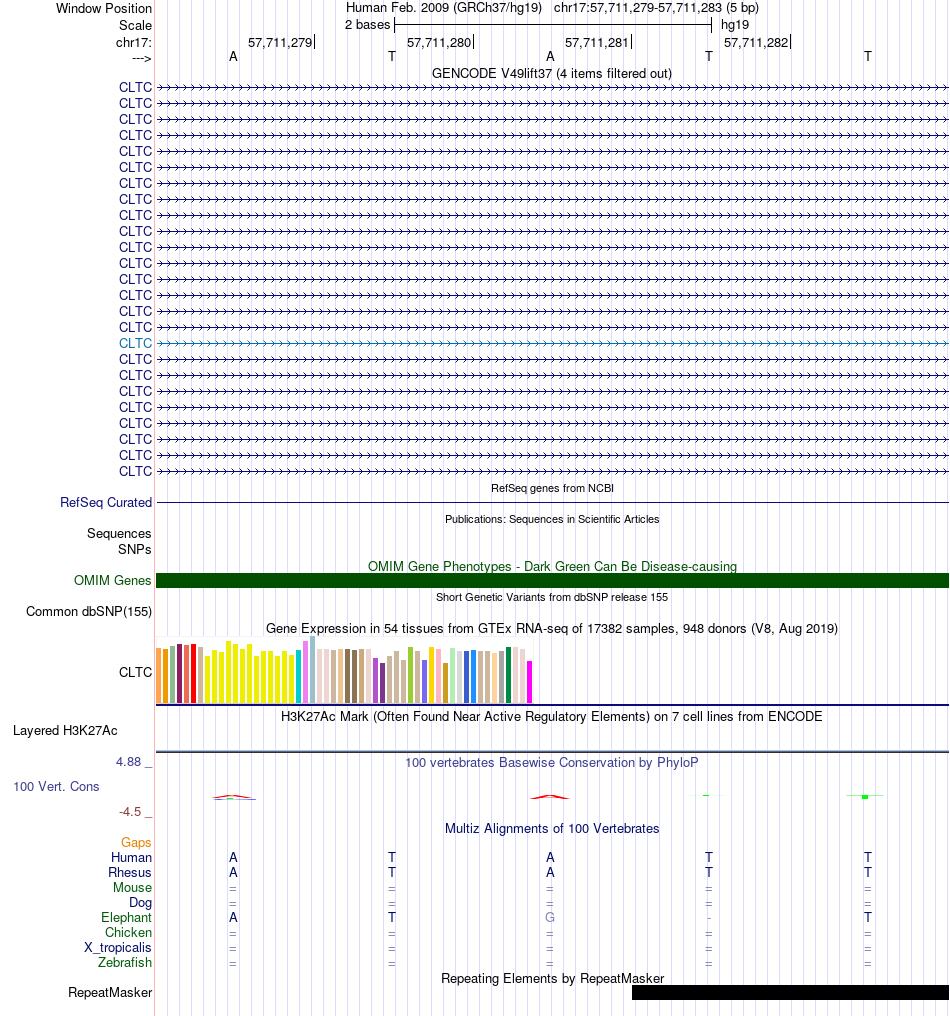950x1016 pixels.
Task: Click the Common dbSNP(155) label
Action: coord(89,612)
